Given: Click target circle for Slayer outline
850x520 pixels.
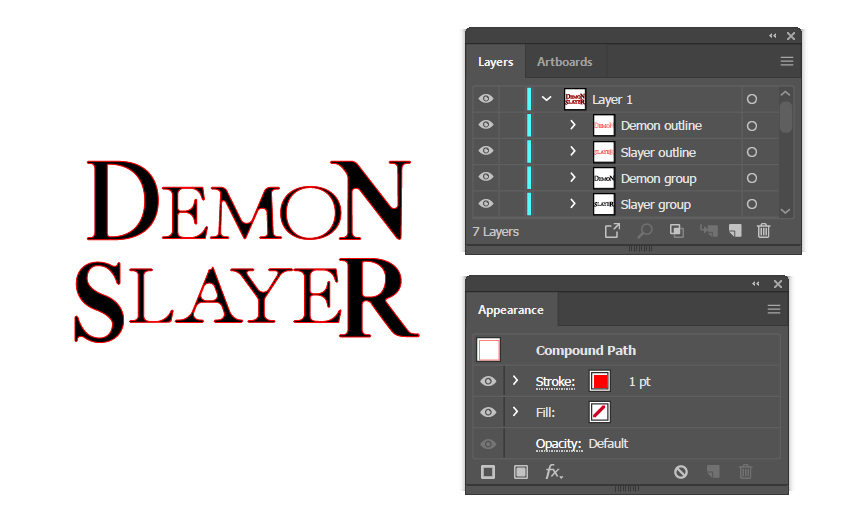Looking at the screenshot, I should 751,152.
